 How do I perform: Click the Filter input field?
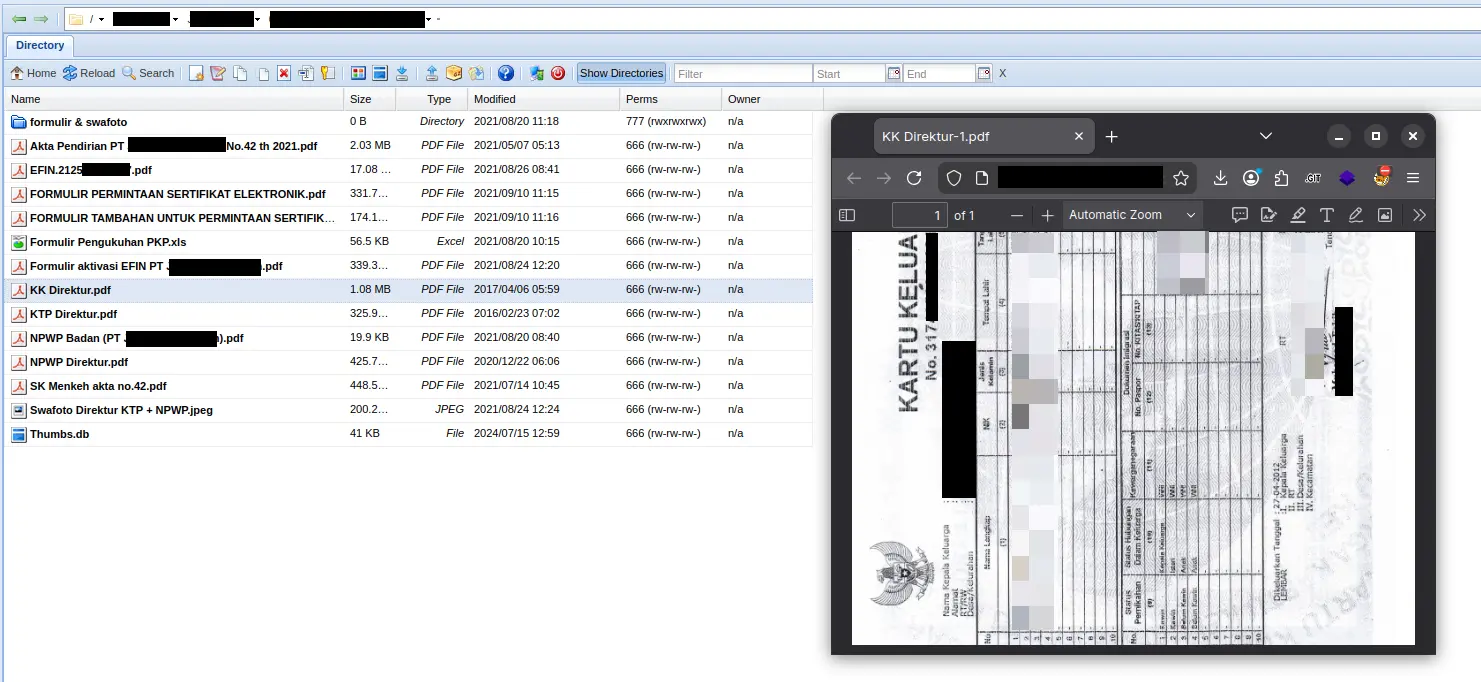tap(743, 74)
